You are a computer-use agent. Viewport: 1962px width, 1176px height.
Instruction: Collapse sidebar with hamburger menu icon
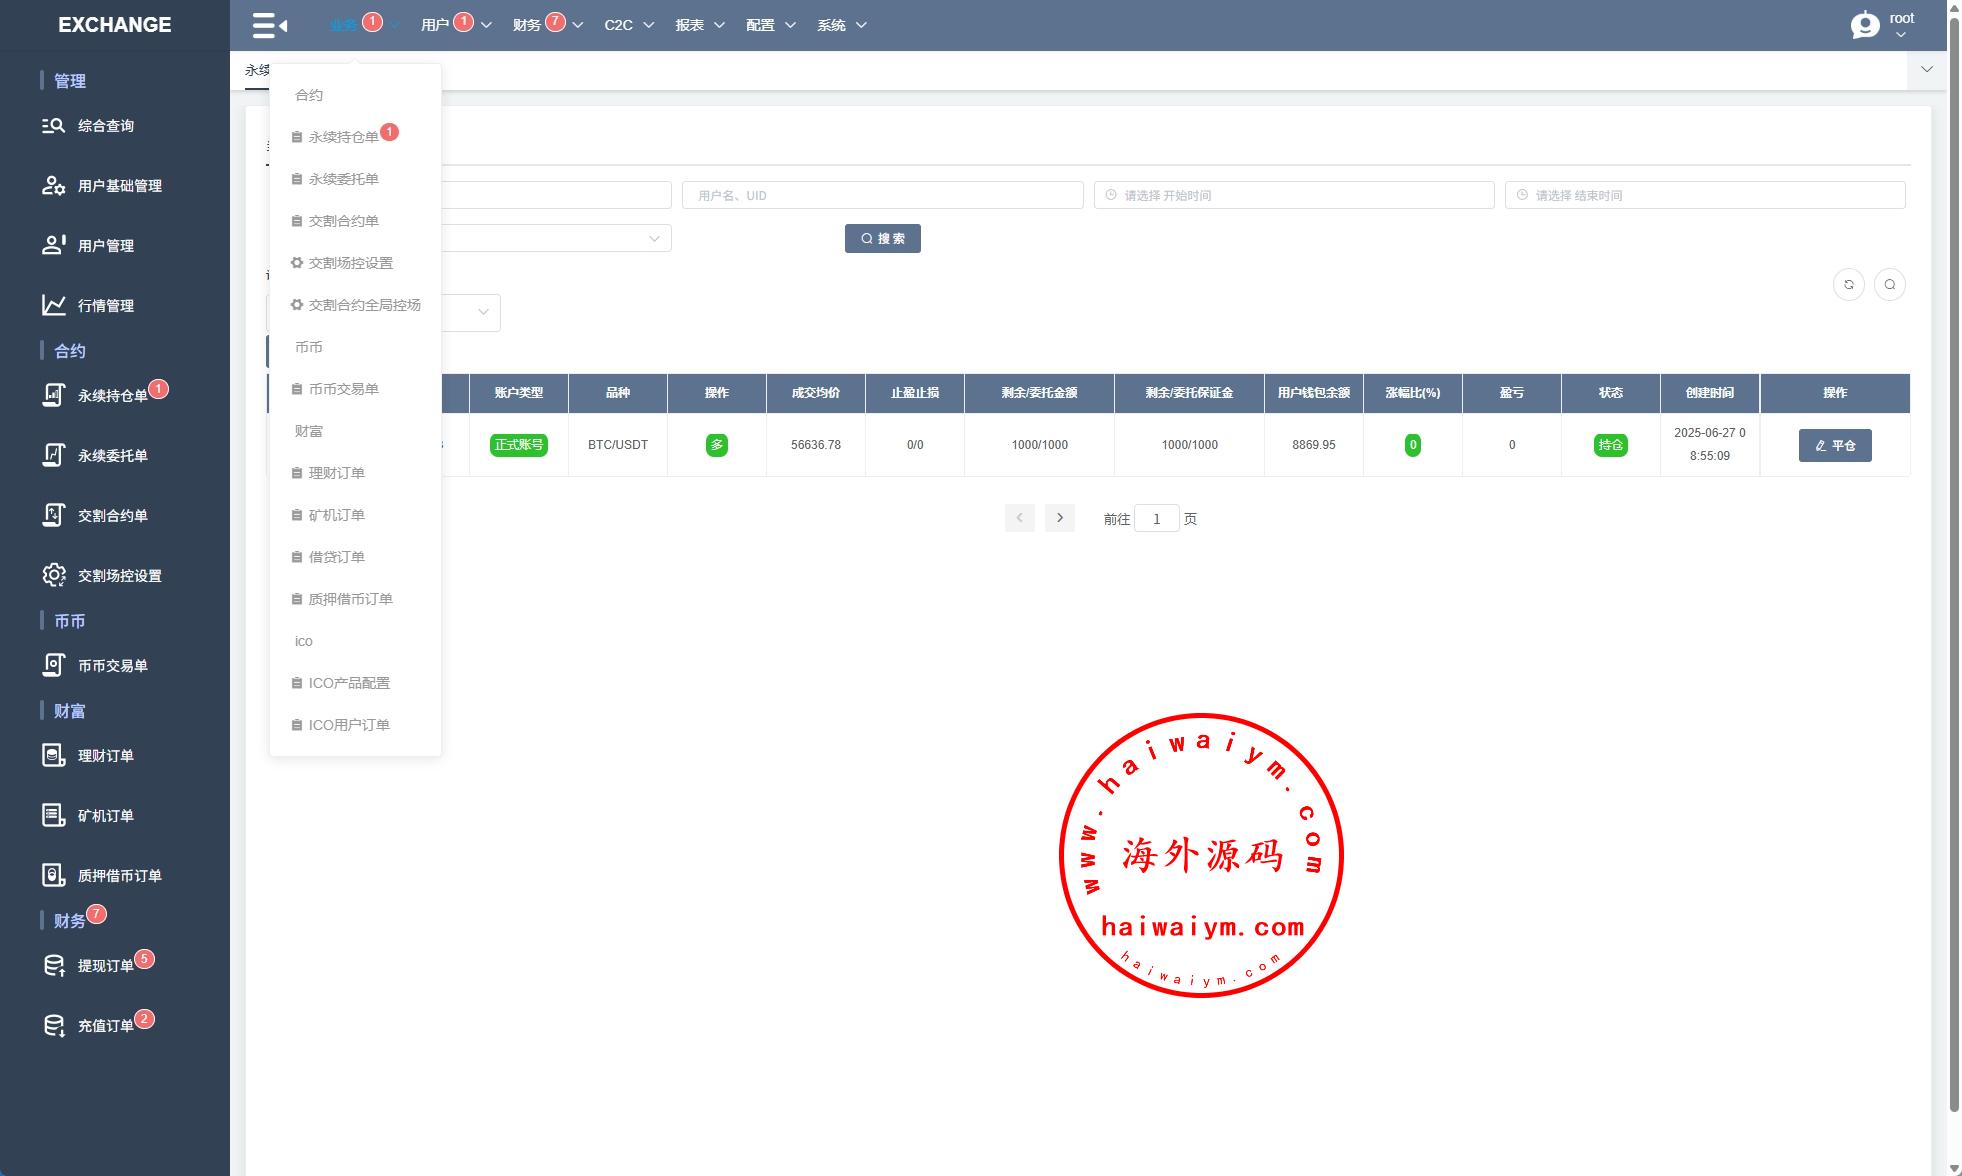[269, 25]
